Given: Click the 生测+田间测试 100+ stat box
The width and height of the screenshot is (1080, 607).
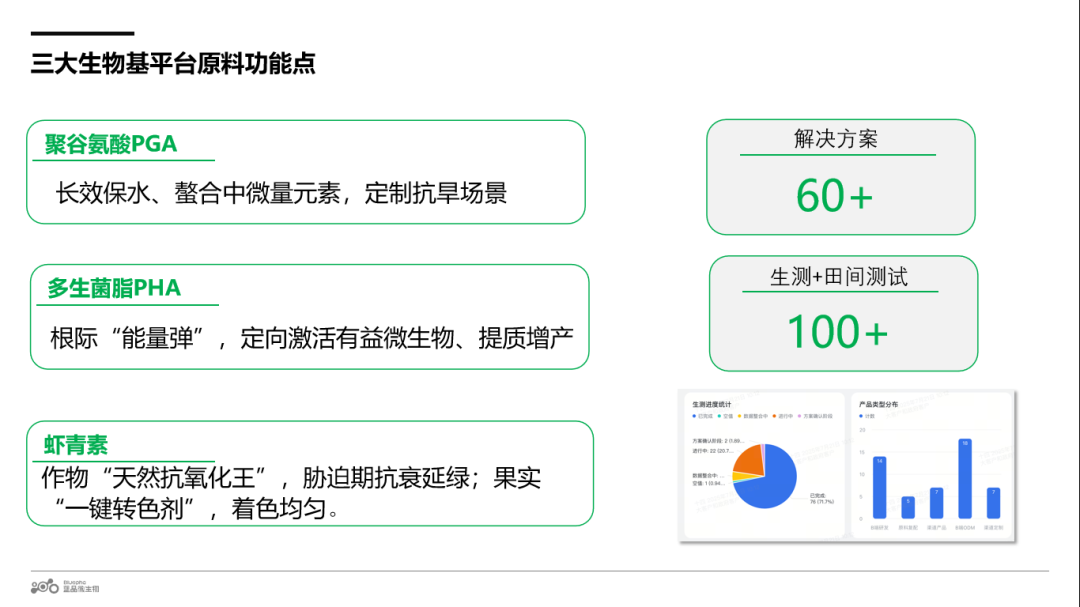Looking at the screenshot, I should tap(840, 313).
